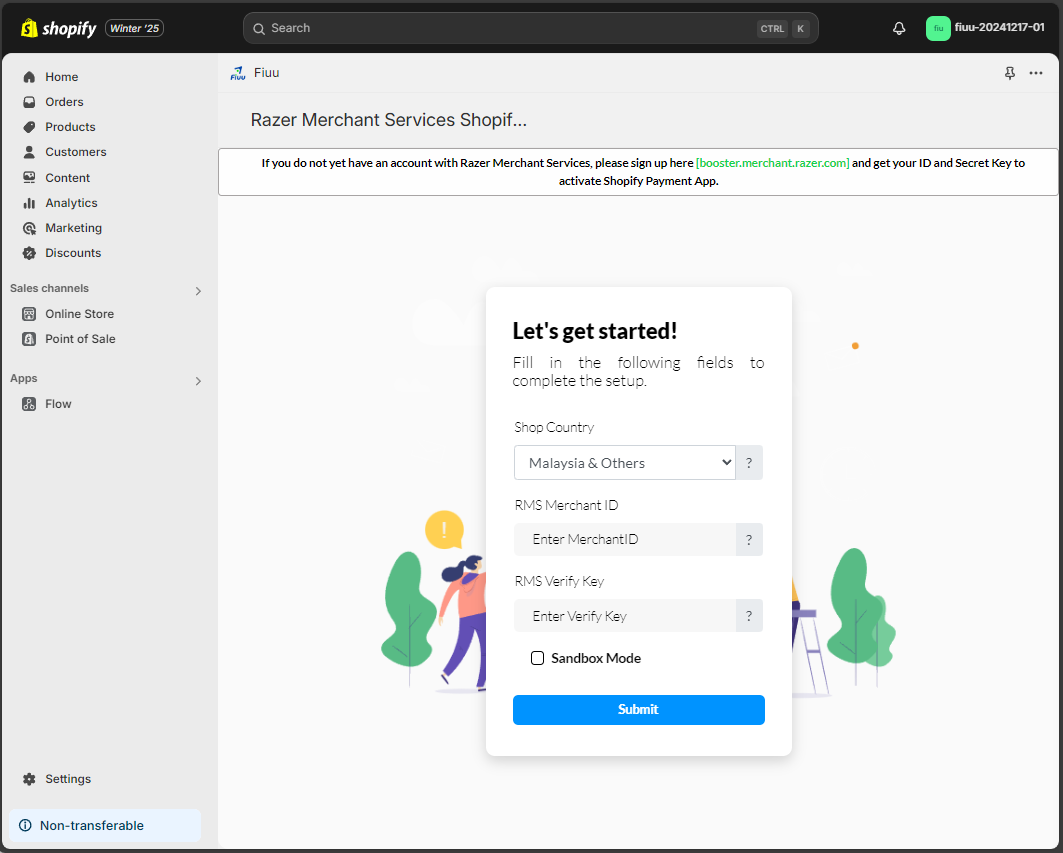The width and height of the screenshot is (1063, 853).
Task: Click the Fiuu breadcrumb title
Action: tap(266, 73)
